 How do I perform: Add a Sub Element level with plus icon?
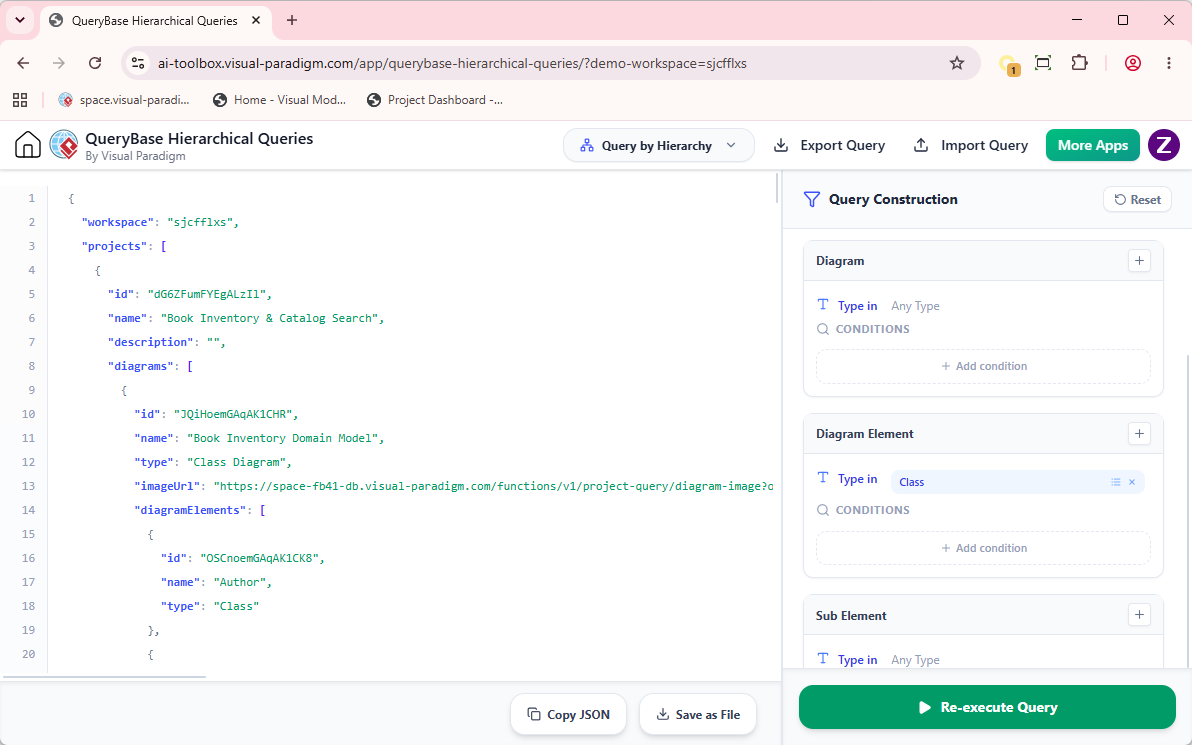1139,615
